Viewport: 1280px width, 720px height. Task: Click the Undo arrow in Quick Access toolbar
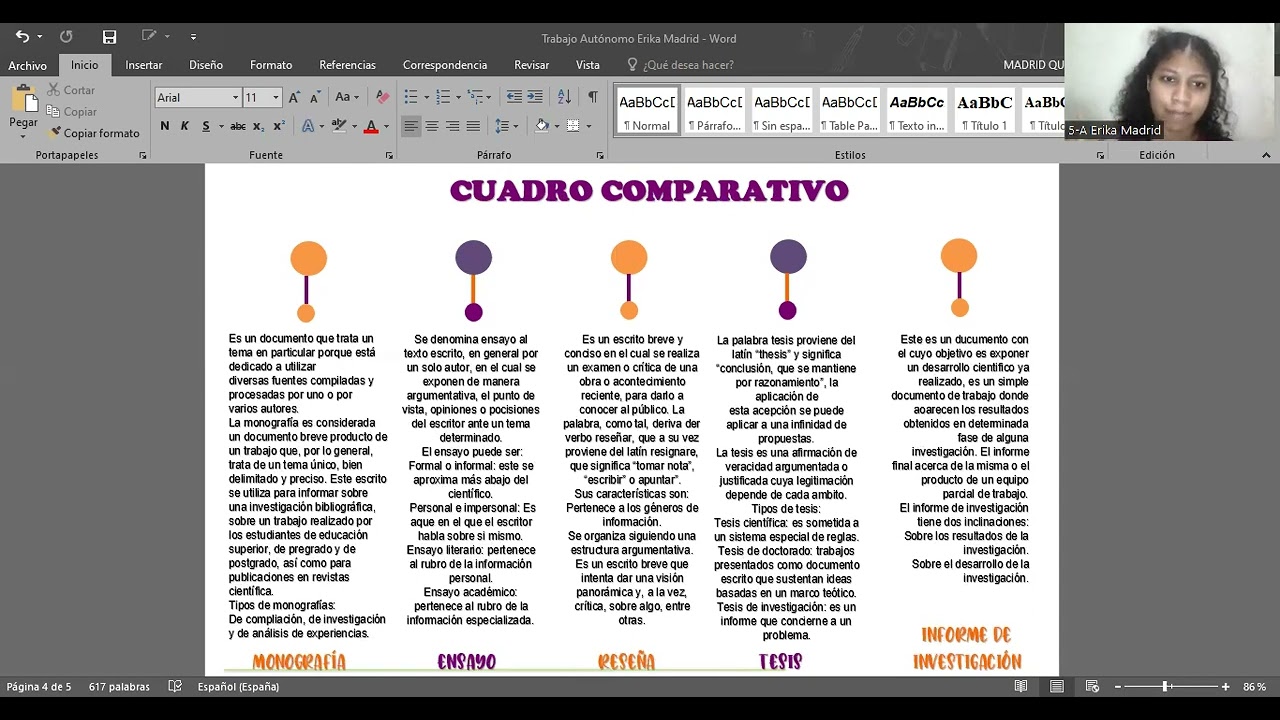(22, 37)
